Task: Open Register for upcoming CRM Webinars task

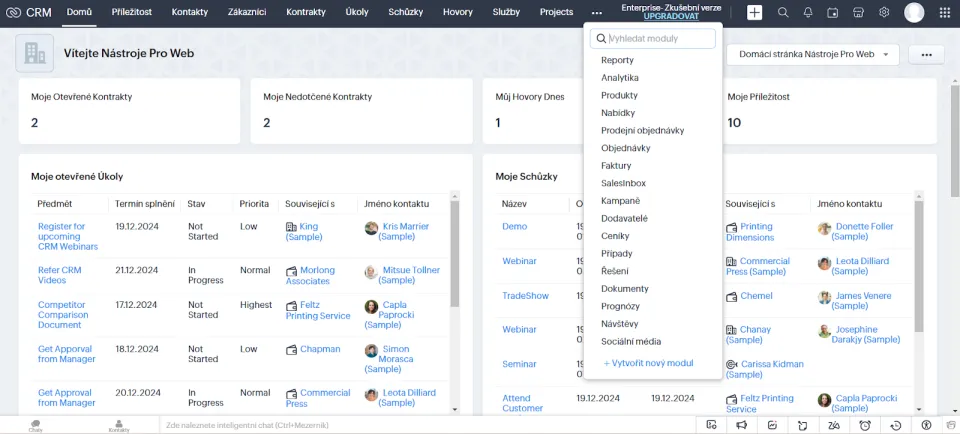Action: click(x=68, y=236)
